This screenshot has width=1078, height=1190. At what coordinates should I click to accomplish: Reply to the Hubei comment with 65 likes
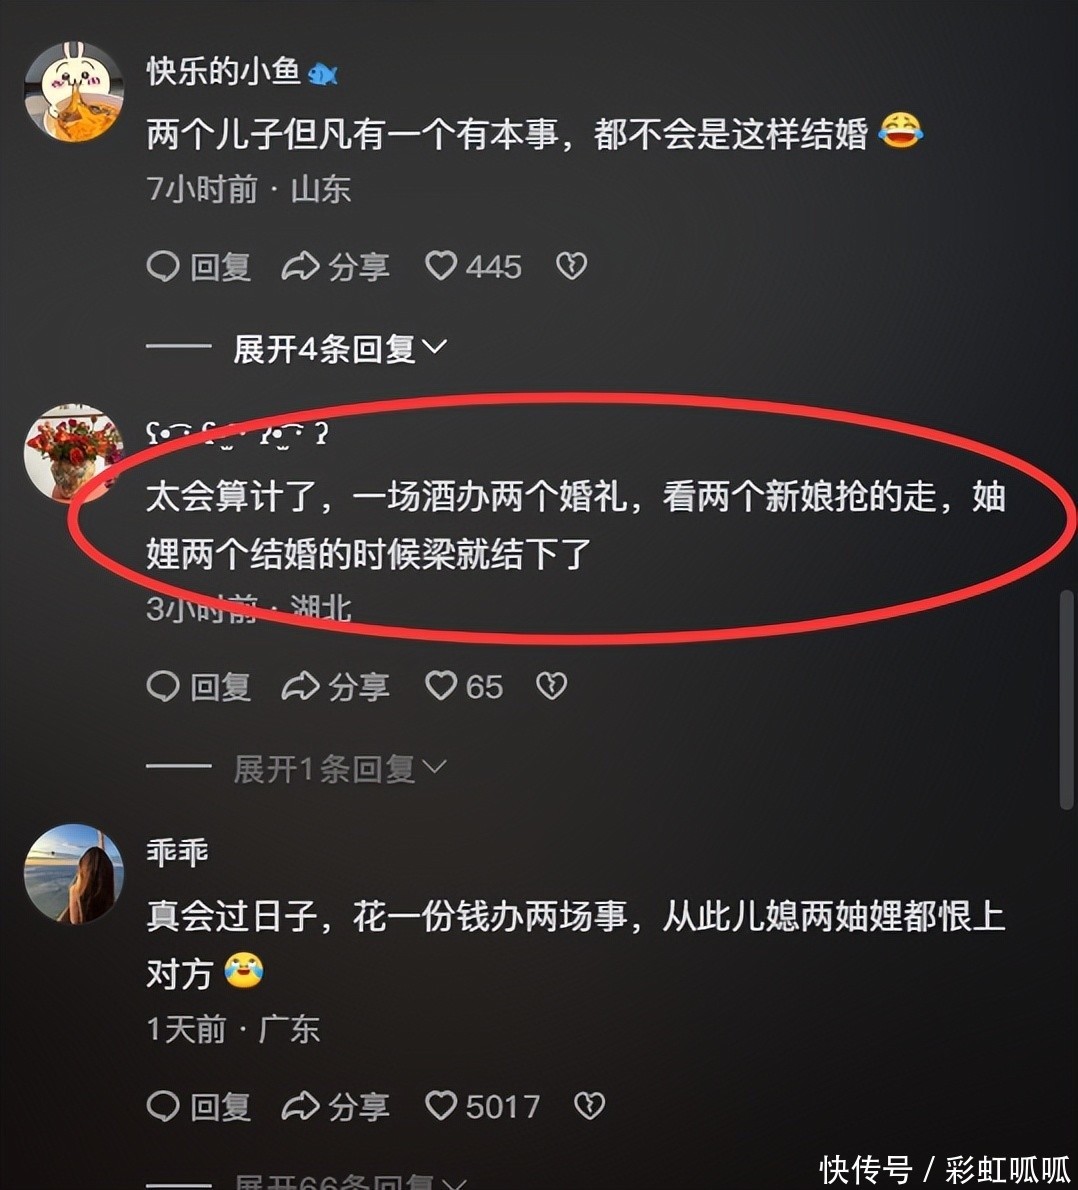198,687
